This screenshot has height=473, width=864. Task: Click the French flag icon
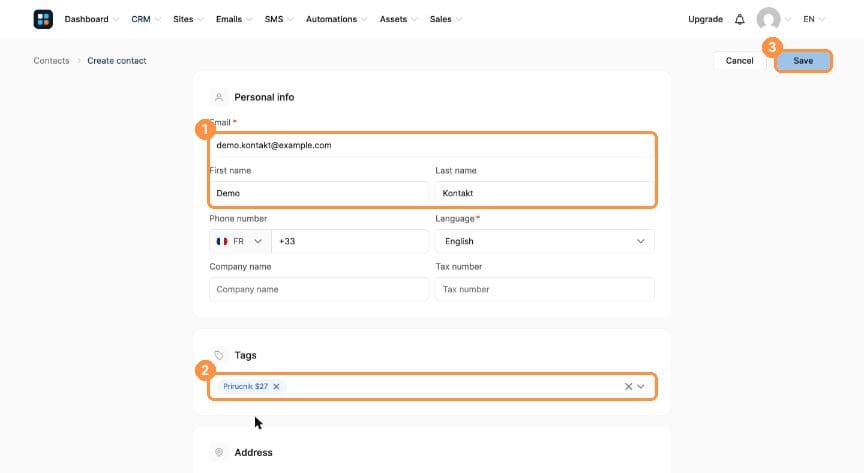point(222,241)
